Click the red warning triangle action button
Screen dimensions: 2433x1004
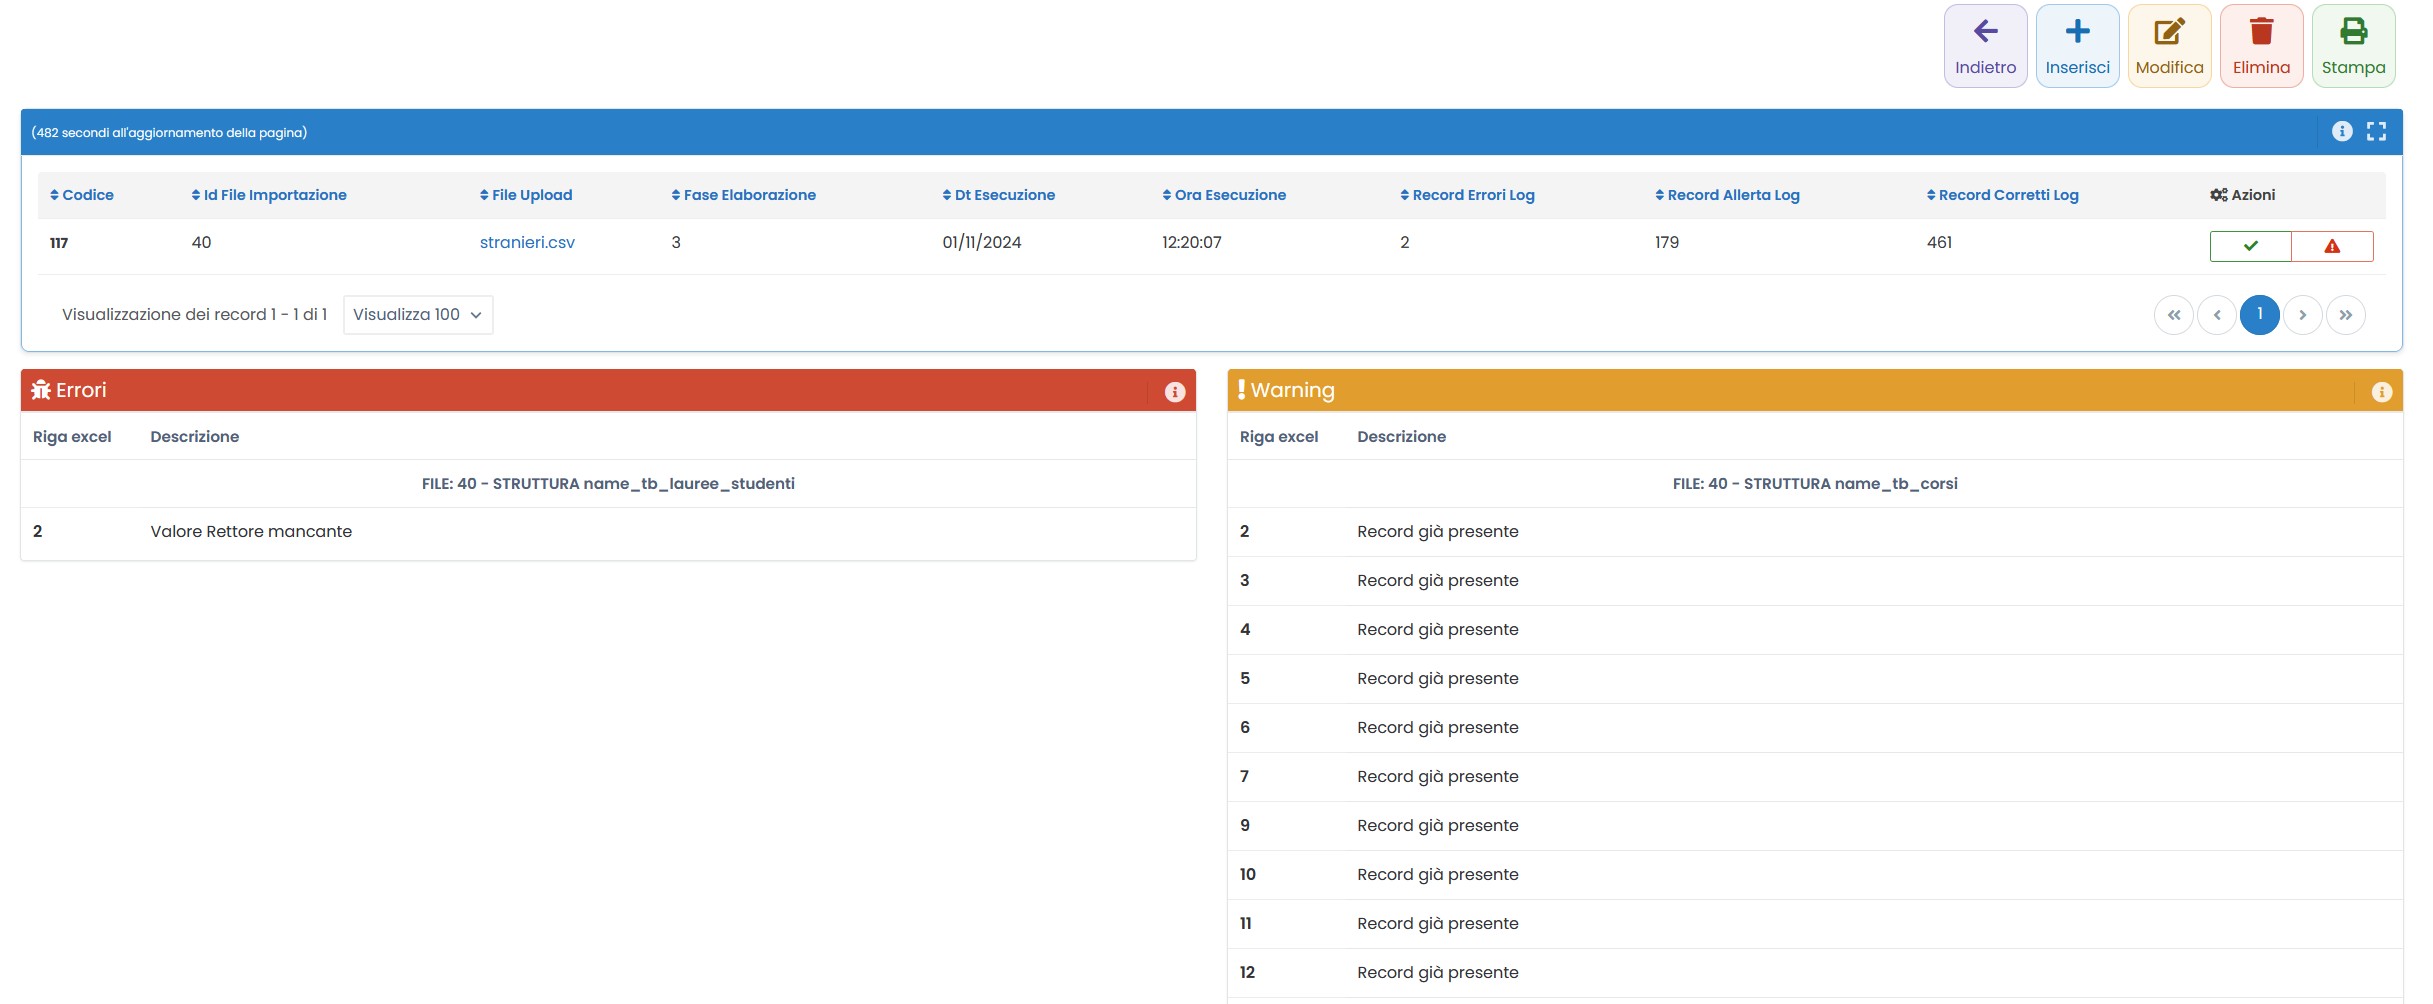[2332, 246]
